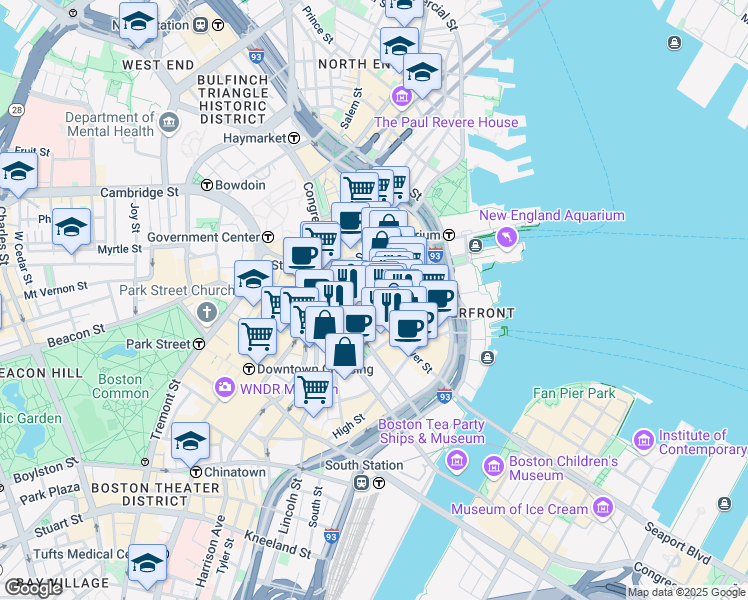Click shopping cart marker below WNDR Museum

(313, 393)
